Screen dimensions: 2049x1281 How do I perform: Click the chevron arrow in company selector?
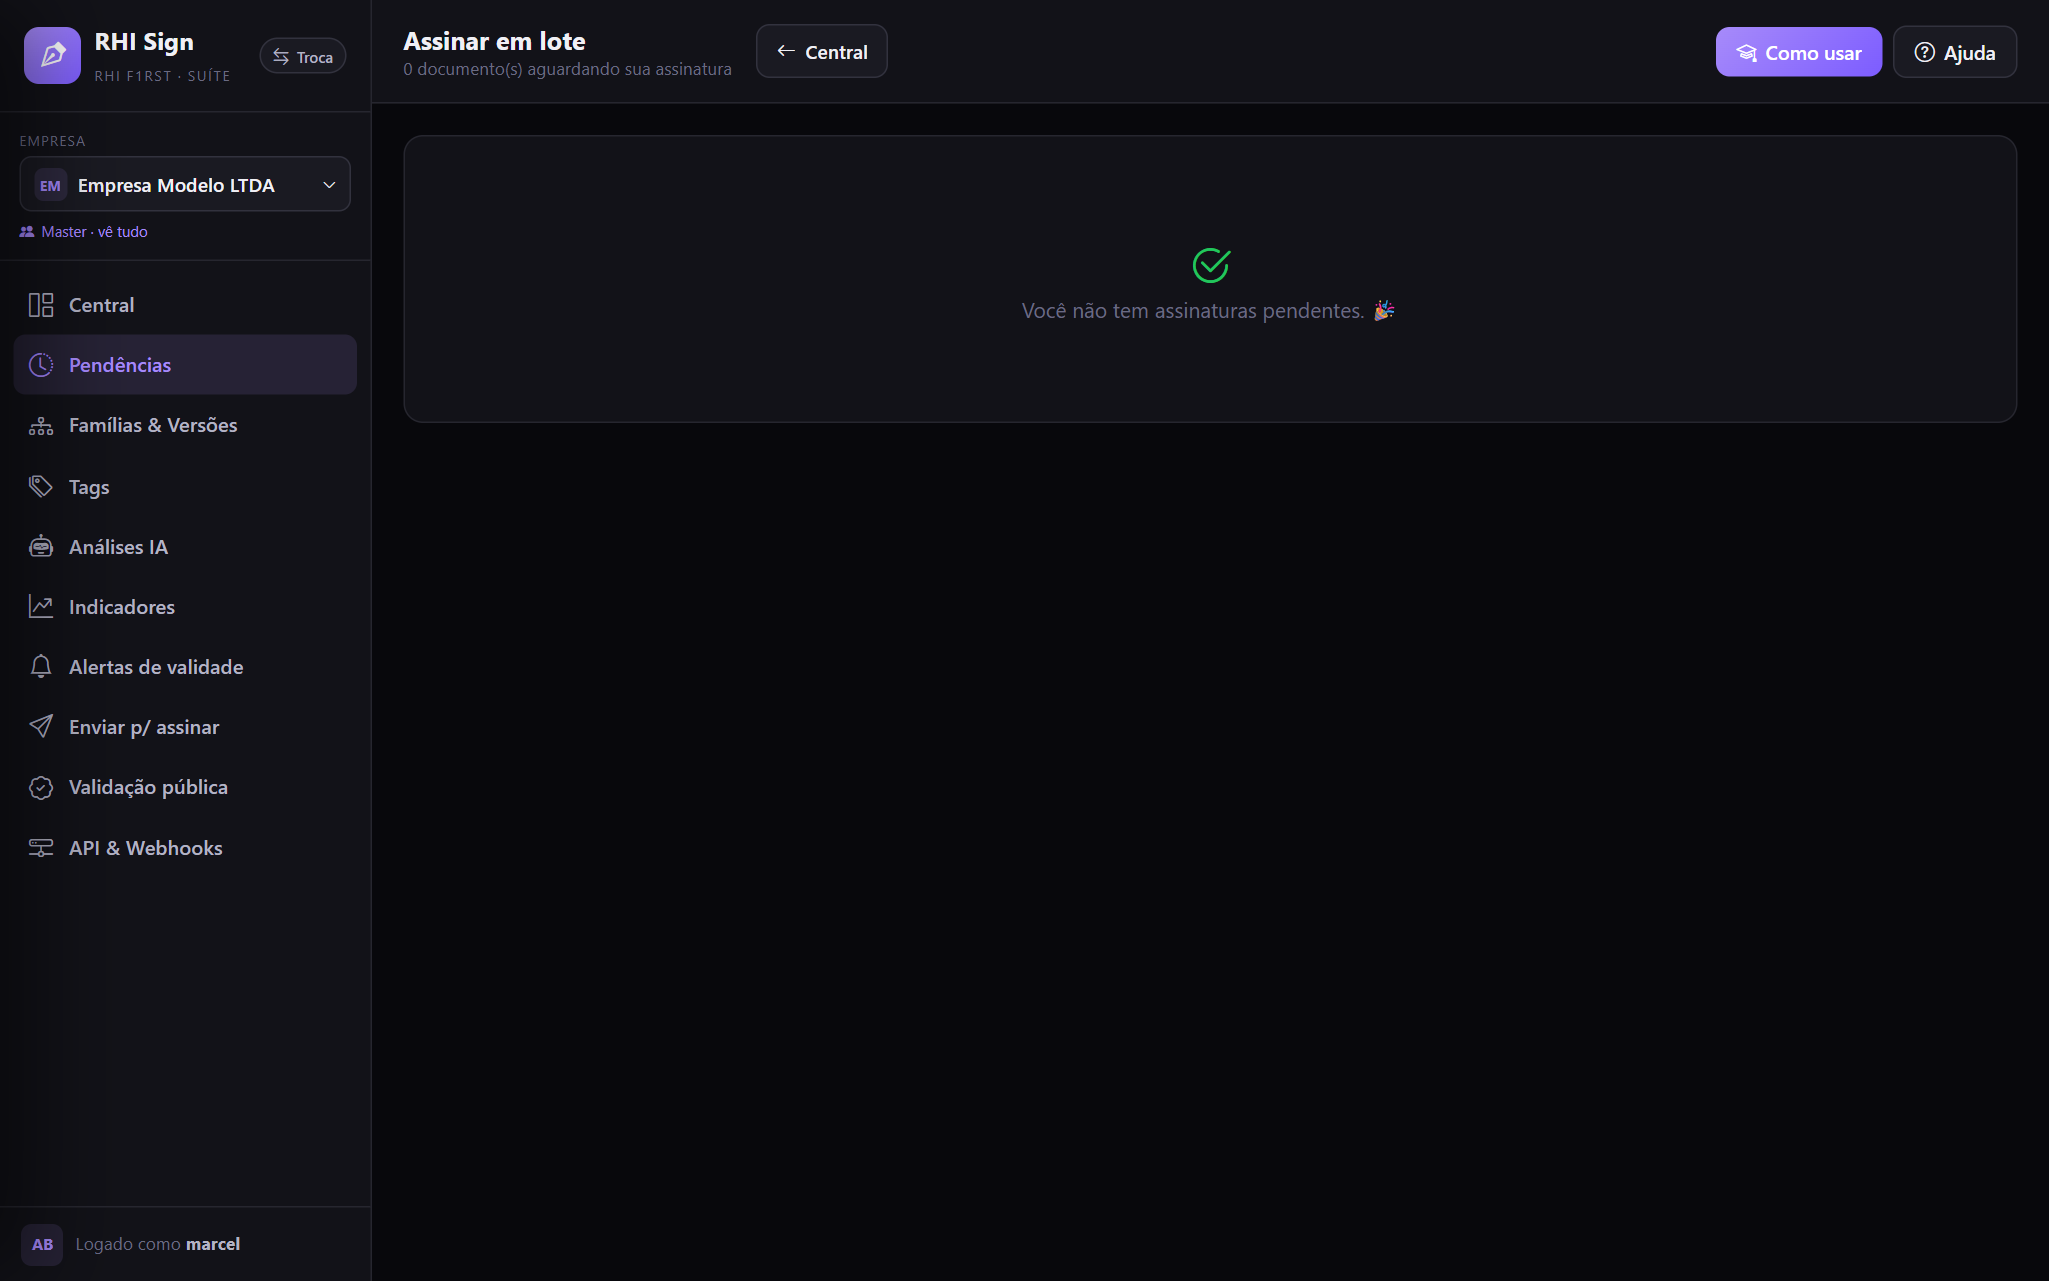[329, 185]
